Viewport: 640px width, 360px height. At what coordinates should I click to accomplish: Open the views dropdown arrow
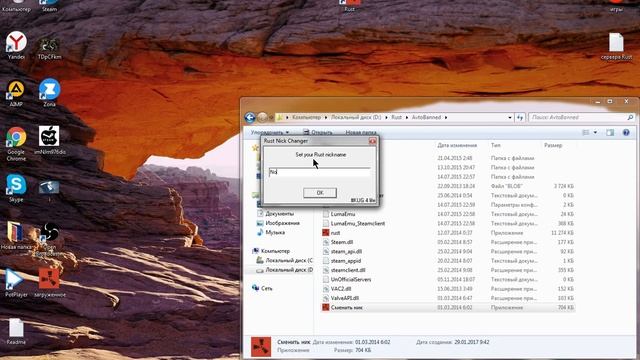coord(595,133)
